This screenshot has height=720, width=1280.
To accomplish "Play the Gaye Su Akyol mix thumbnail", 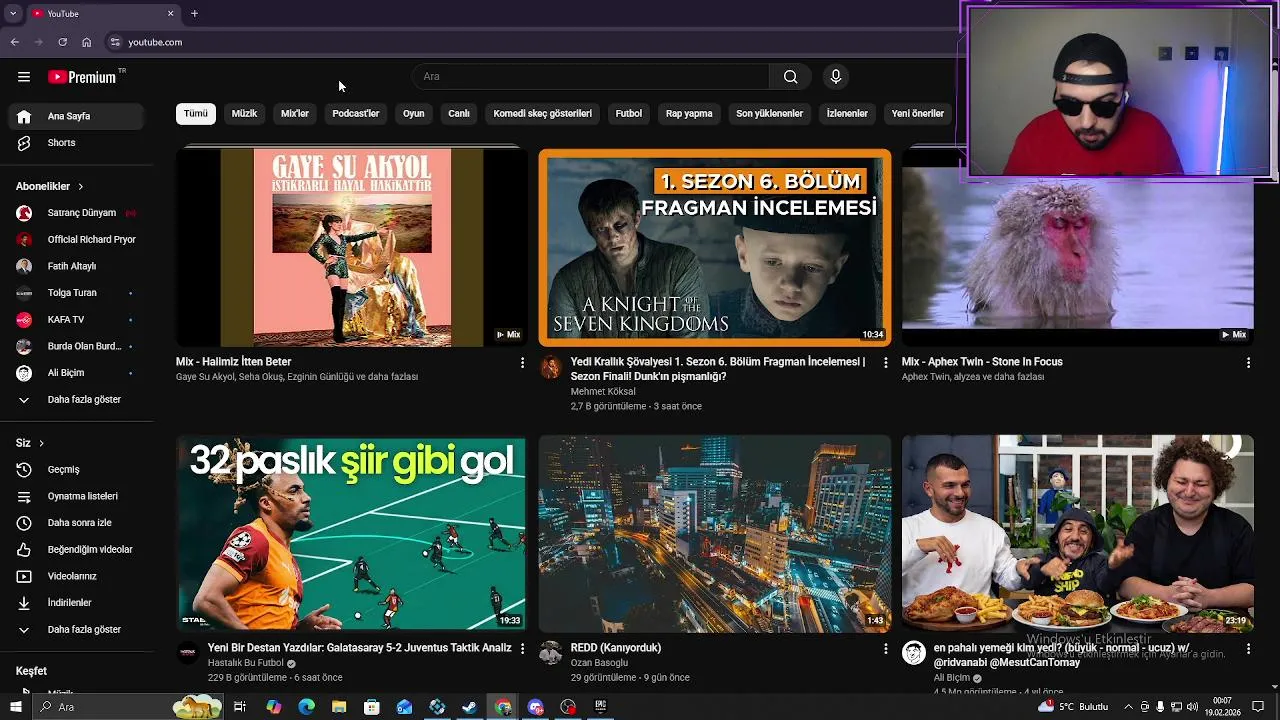I will click(351, 247).
